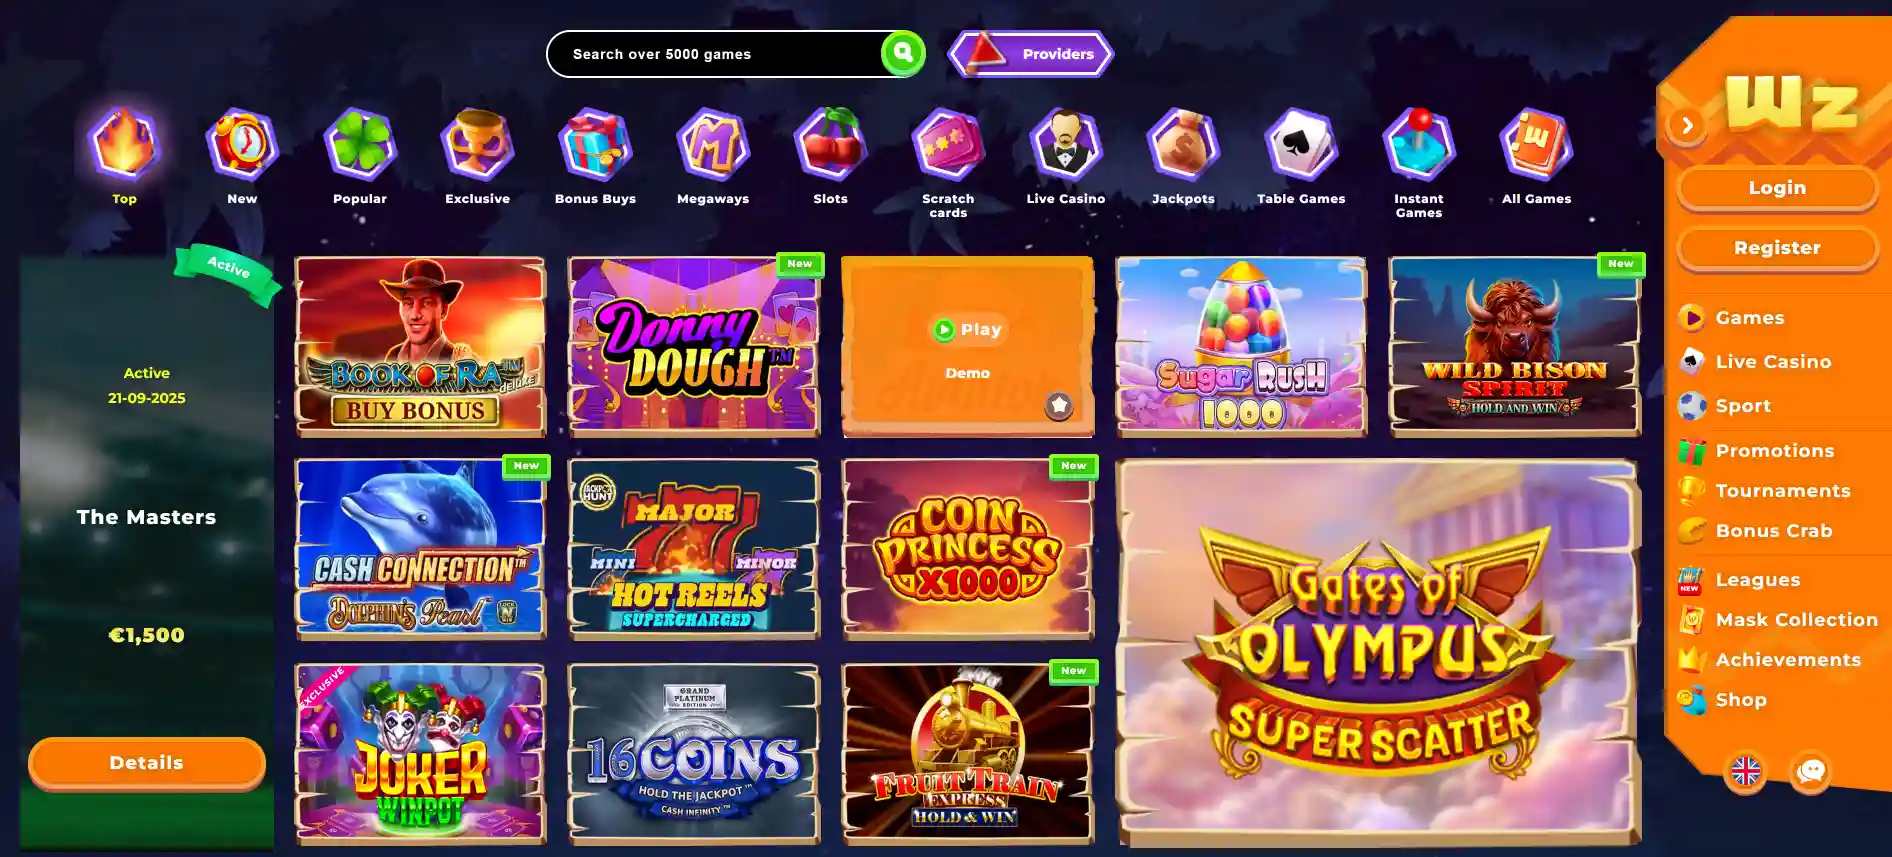Click the Login button
The width and height of the screenshot is (1892, 857).
click(1777, 188)
